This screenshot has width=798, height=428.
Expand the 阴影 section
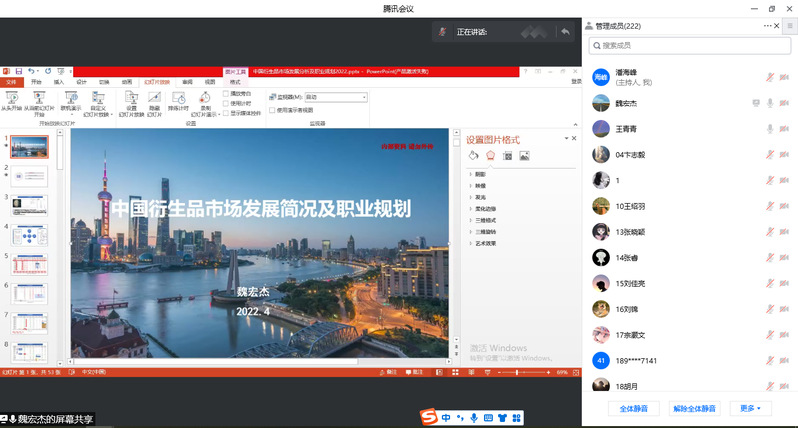[x=479, y=175]
